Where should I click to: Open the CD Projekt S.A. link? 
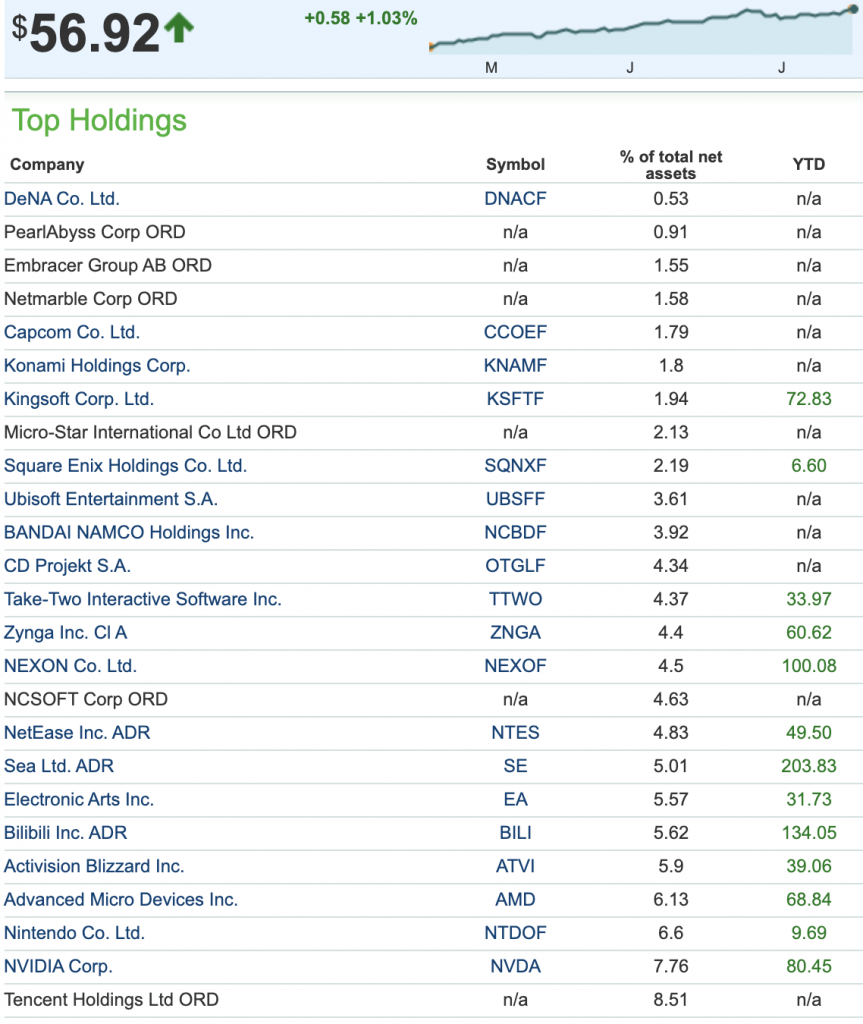(x=67, y=566)
